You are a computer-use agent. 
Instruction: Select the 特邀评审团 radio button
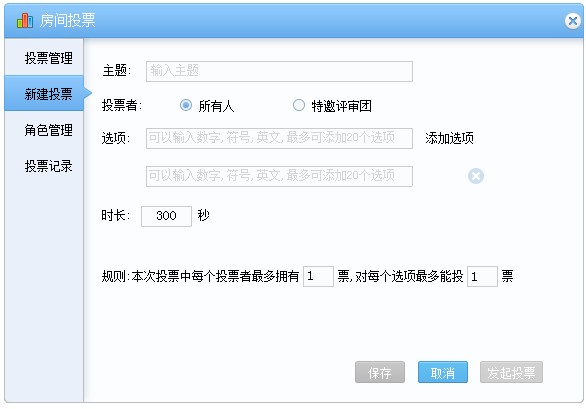(x=299, y=105)
